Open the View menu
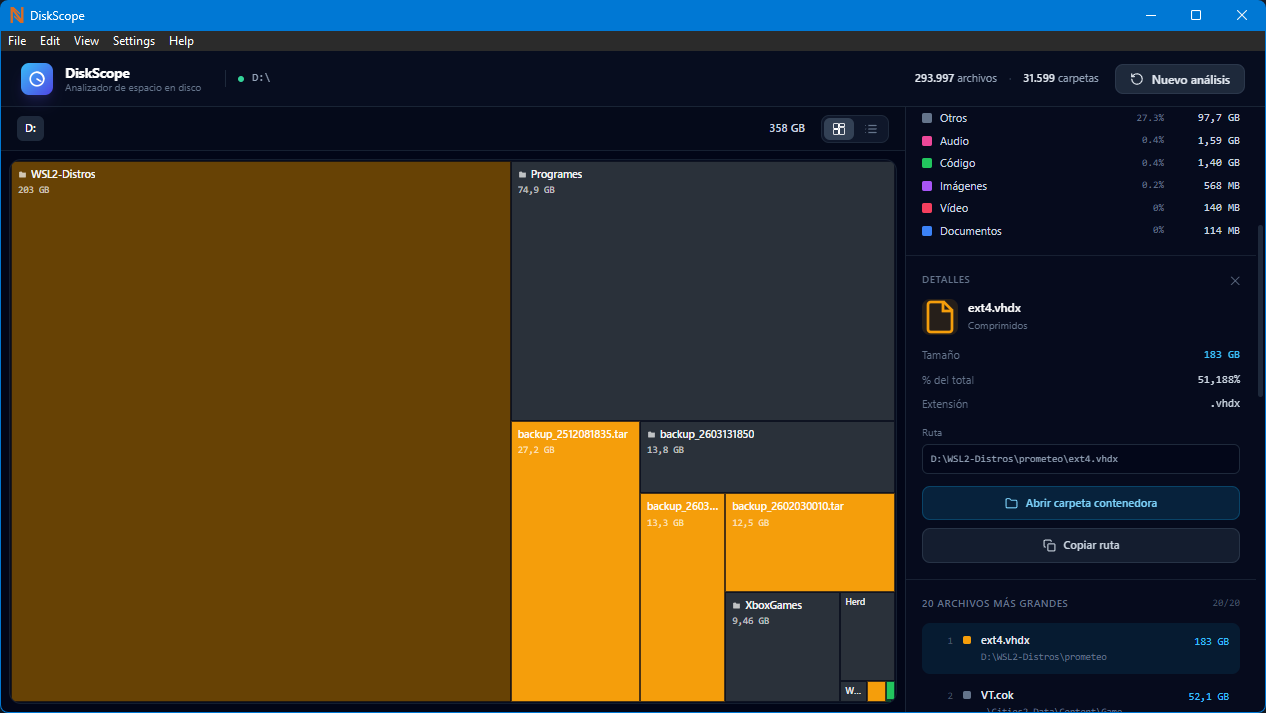This screenshot has height=713, width=1266. coord(87,41)
